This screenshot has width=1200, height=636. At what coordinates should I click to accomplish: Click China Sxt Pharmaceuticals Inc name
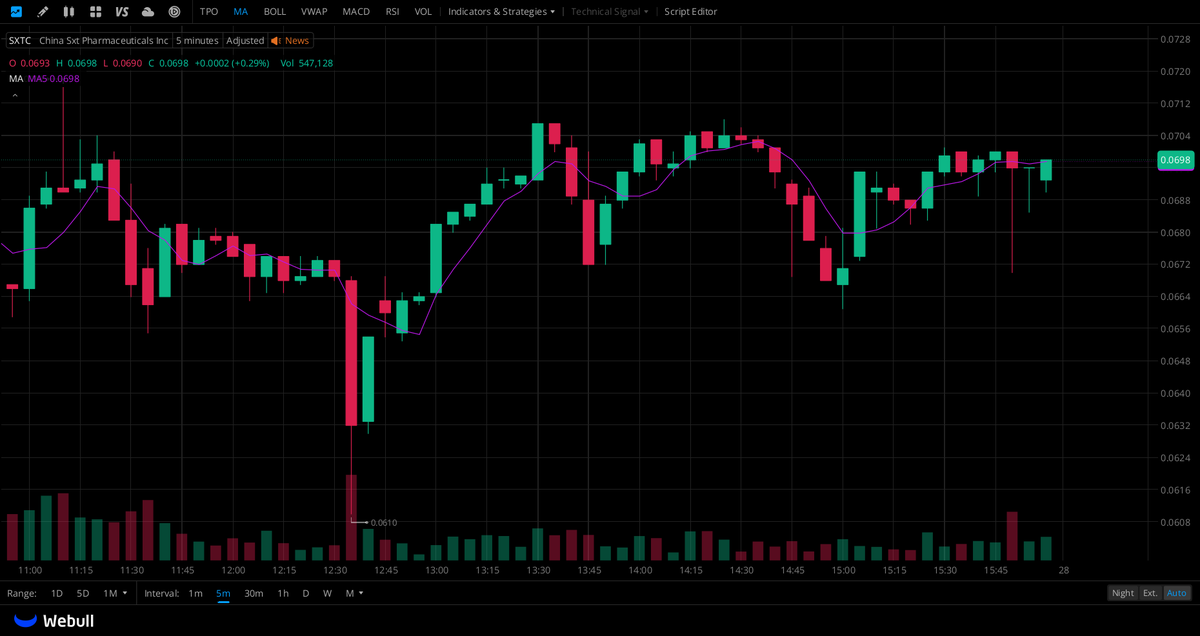coord(104,41)
